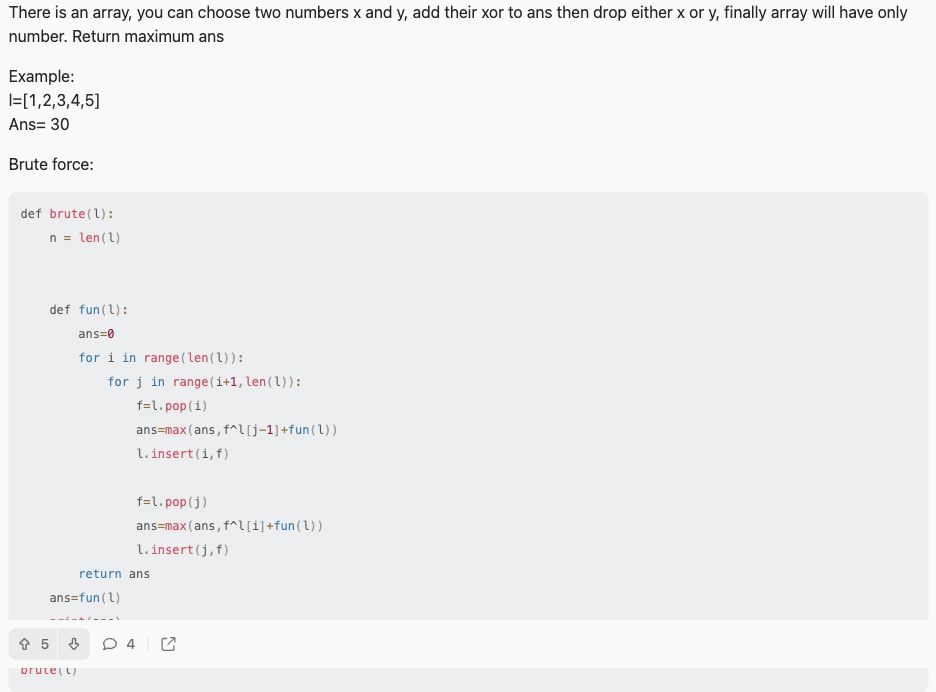Click the 'ans=0' code line
This screenshot has width=936, height=692.
coord(96,334)
